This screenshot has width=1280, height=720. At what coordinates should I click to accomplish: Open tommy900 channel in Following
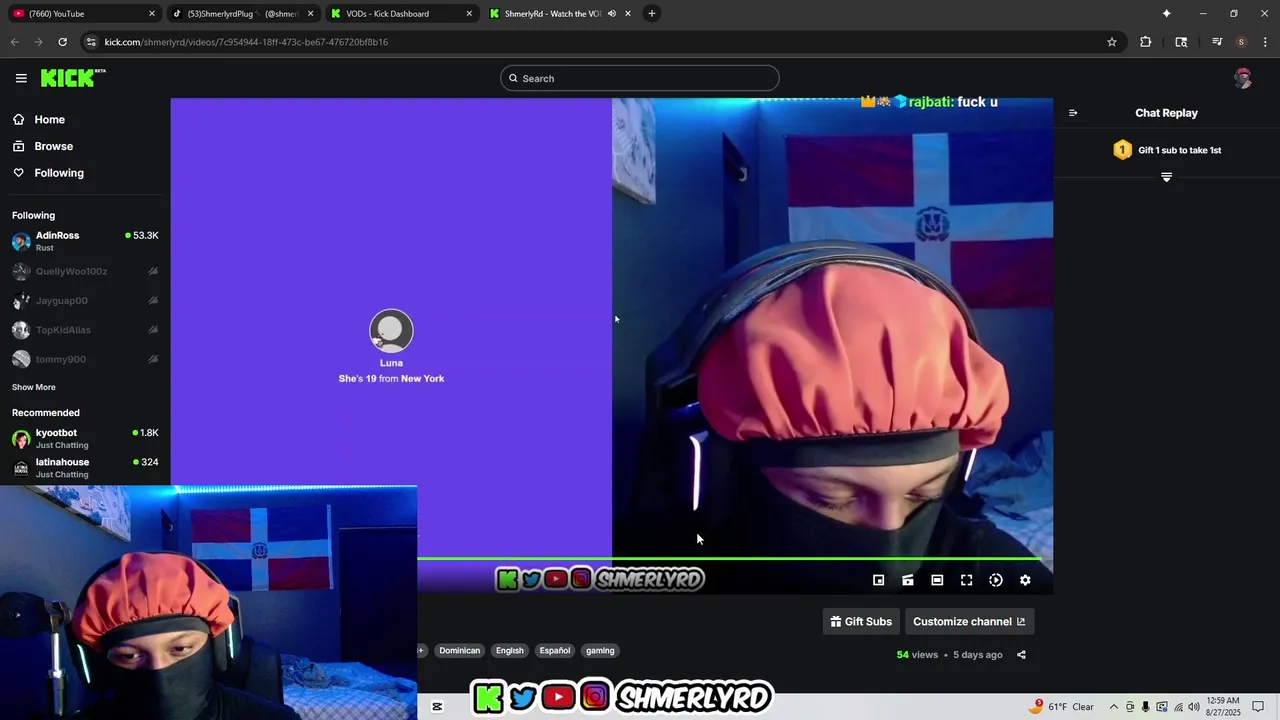coord(85,359)
